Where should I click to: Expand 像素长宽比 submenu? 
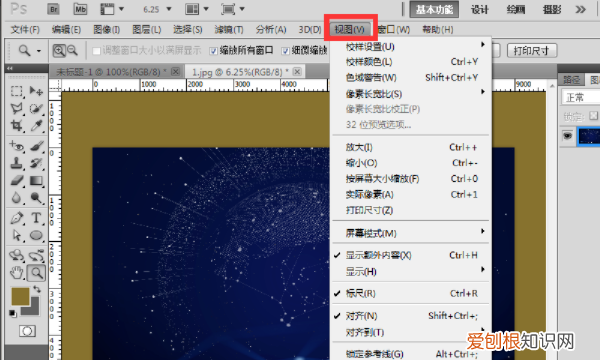(x=411, y=94)
